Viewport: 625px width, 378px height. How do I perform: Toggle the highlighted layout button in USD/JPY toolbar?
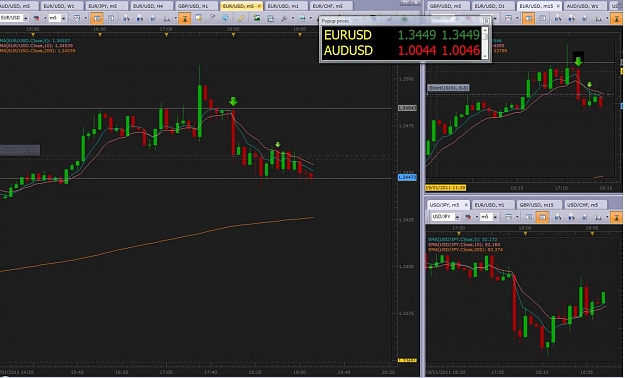click(542, 217)
